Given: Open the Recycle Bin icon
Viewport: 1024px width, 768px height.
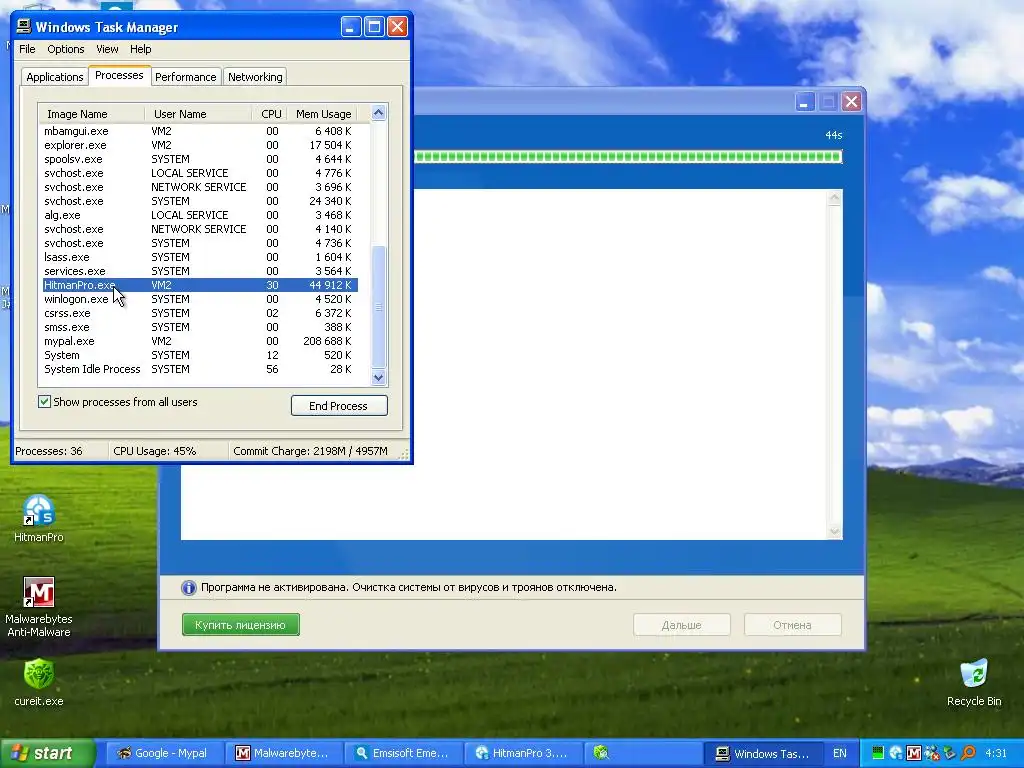Looking at the screenshot, I should point(974,675).
